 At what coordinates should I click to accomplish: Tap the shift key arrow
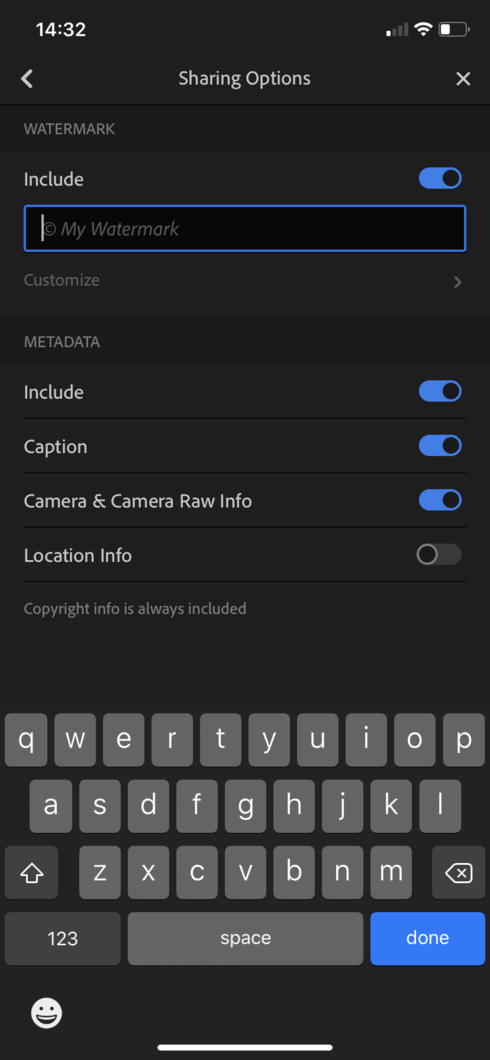(x=32, y=873)
